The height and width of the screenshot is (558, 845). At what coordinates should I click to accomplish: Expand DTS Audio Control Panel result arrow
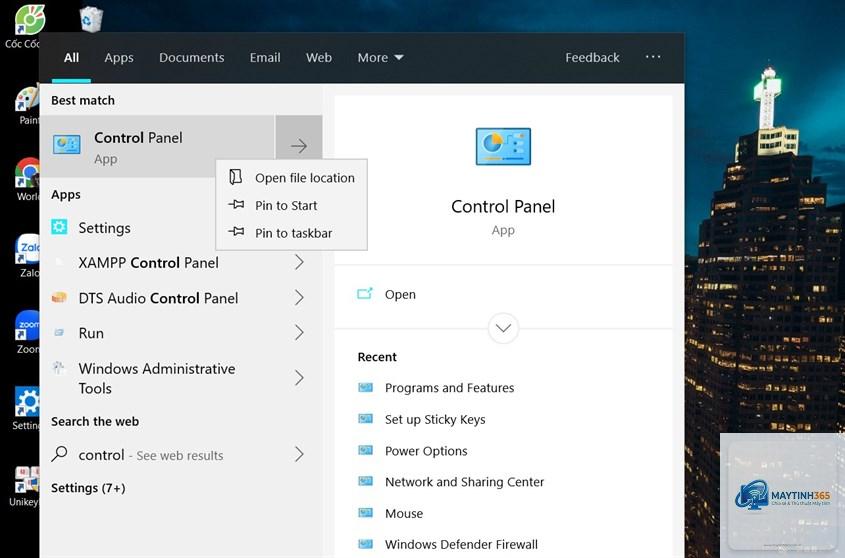coord(300,298)
